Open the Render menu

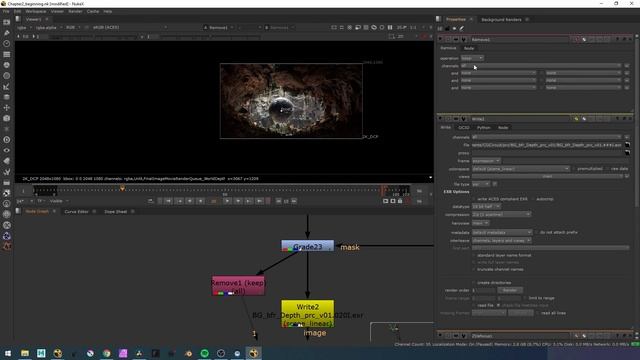[75, 11]
